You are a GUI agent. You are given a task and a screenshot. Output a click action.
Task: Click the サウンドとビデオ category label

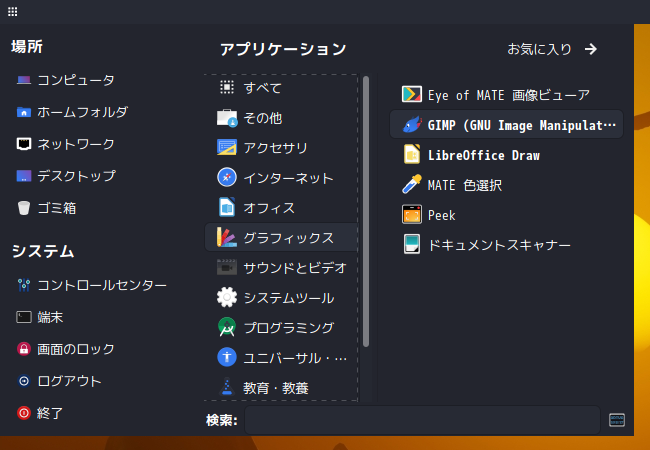tap(295, 268)
